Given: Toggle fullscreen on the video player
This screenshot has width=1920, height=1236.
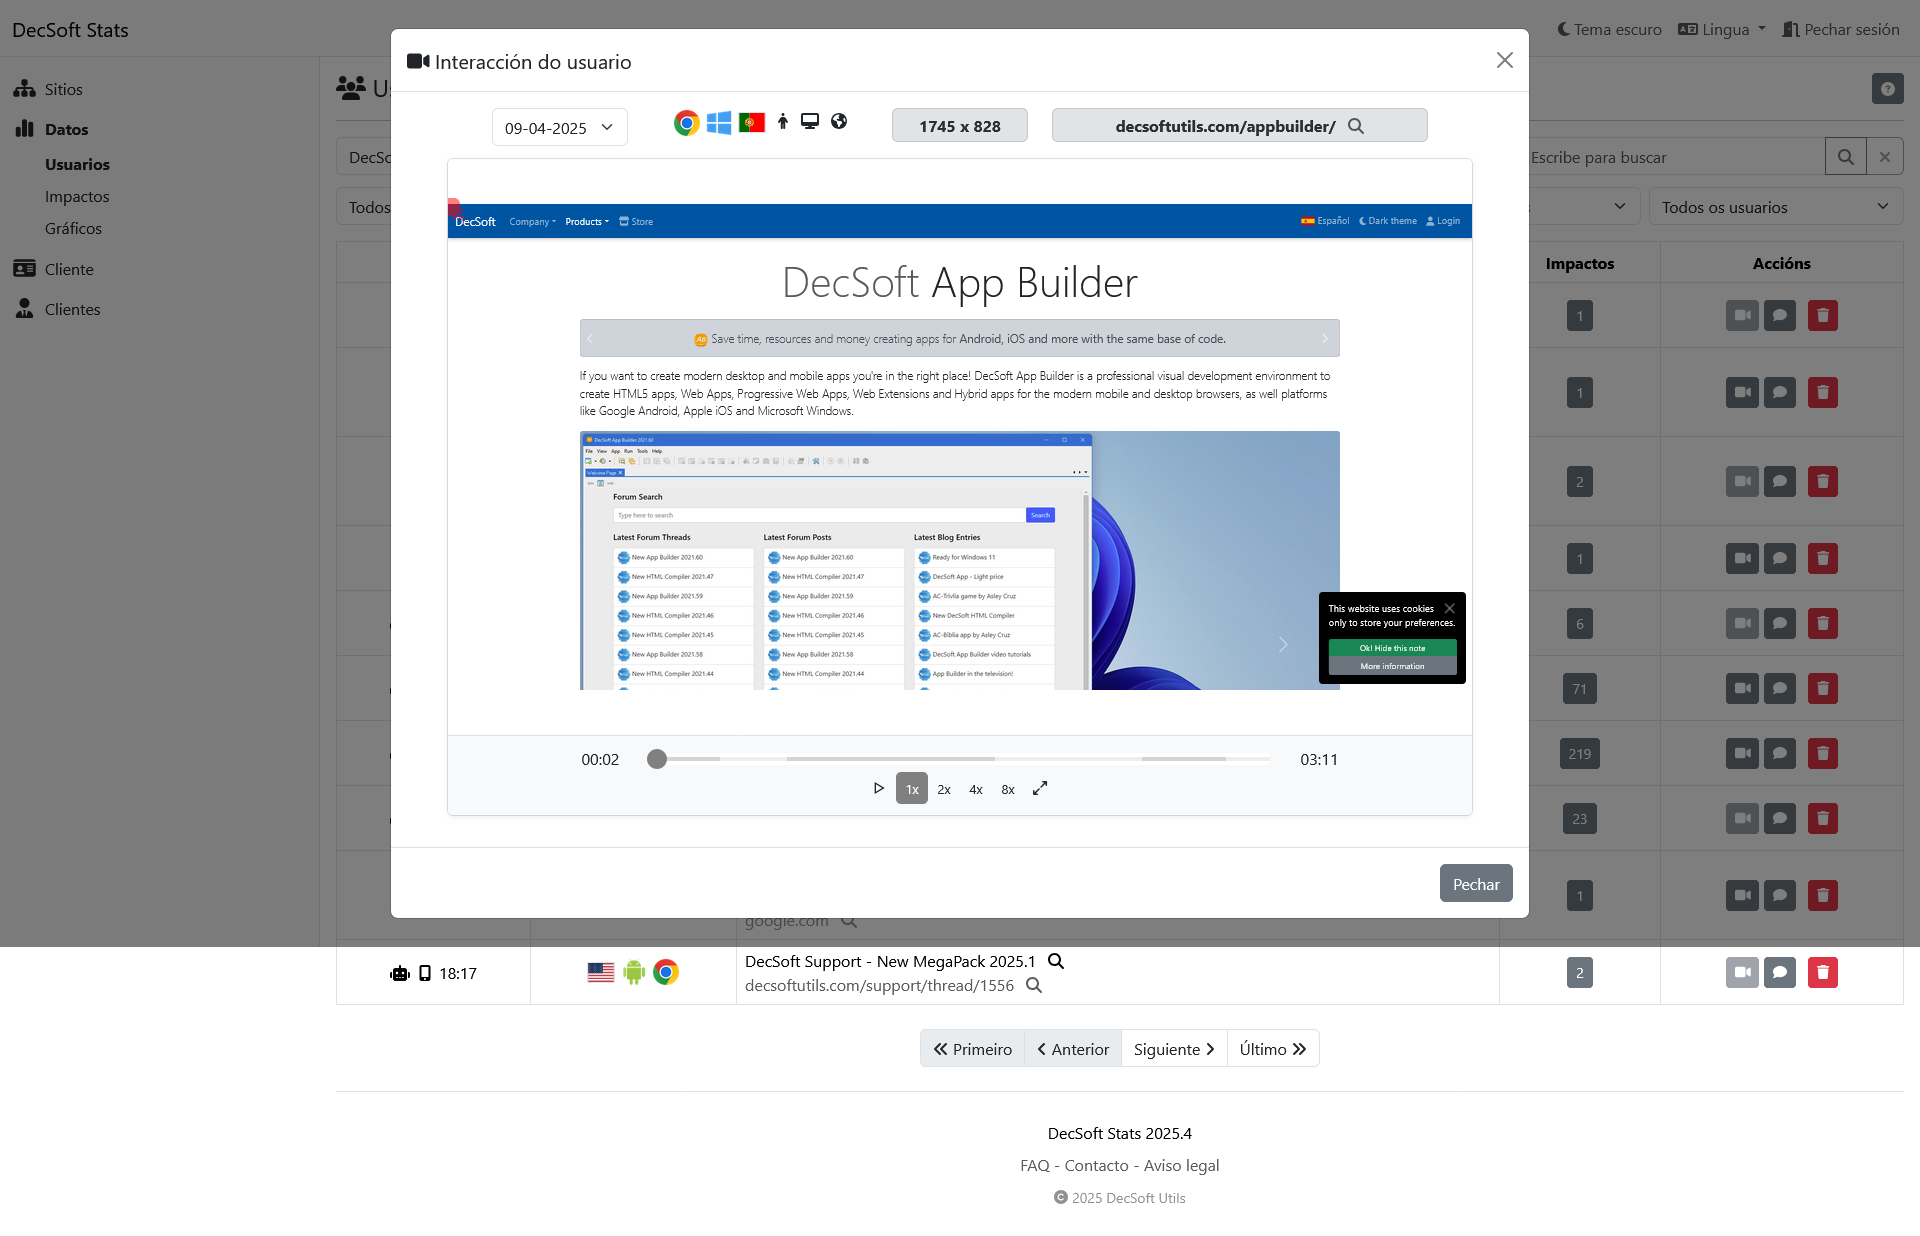Looking at the screenshot, I should pyautogui.click(x=1040, y=788).
